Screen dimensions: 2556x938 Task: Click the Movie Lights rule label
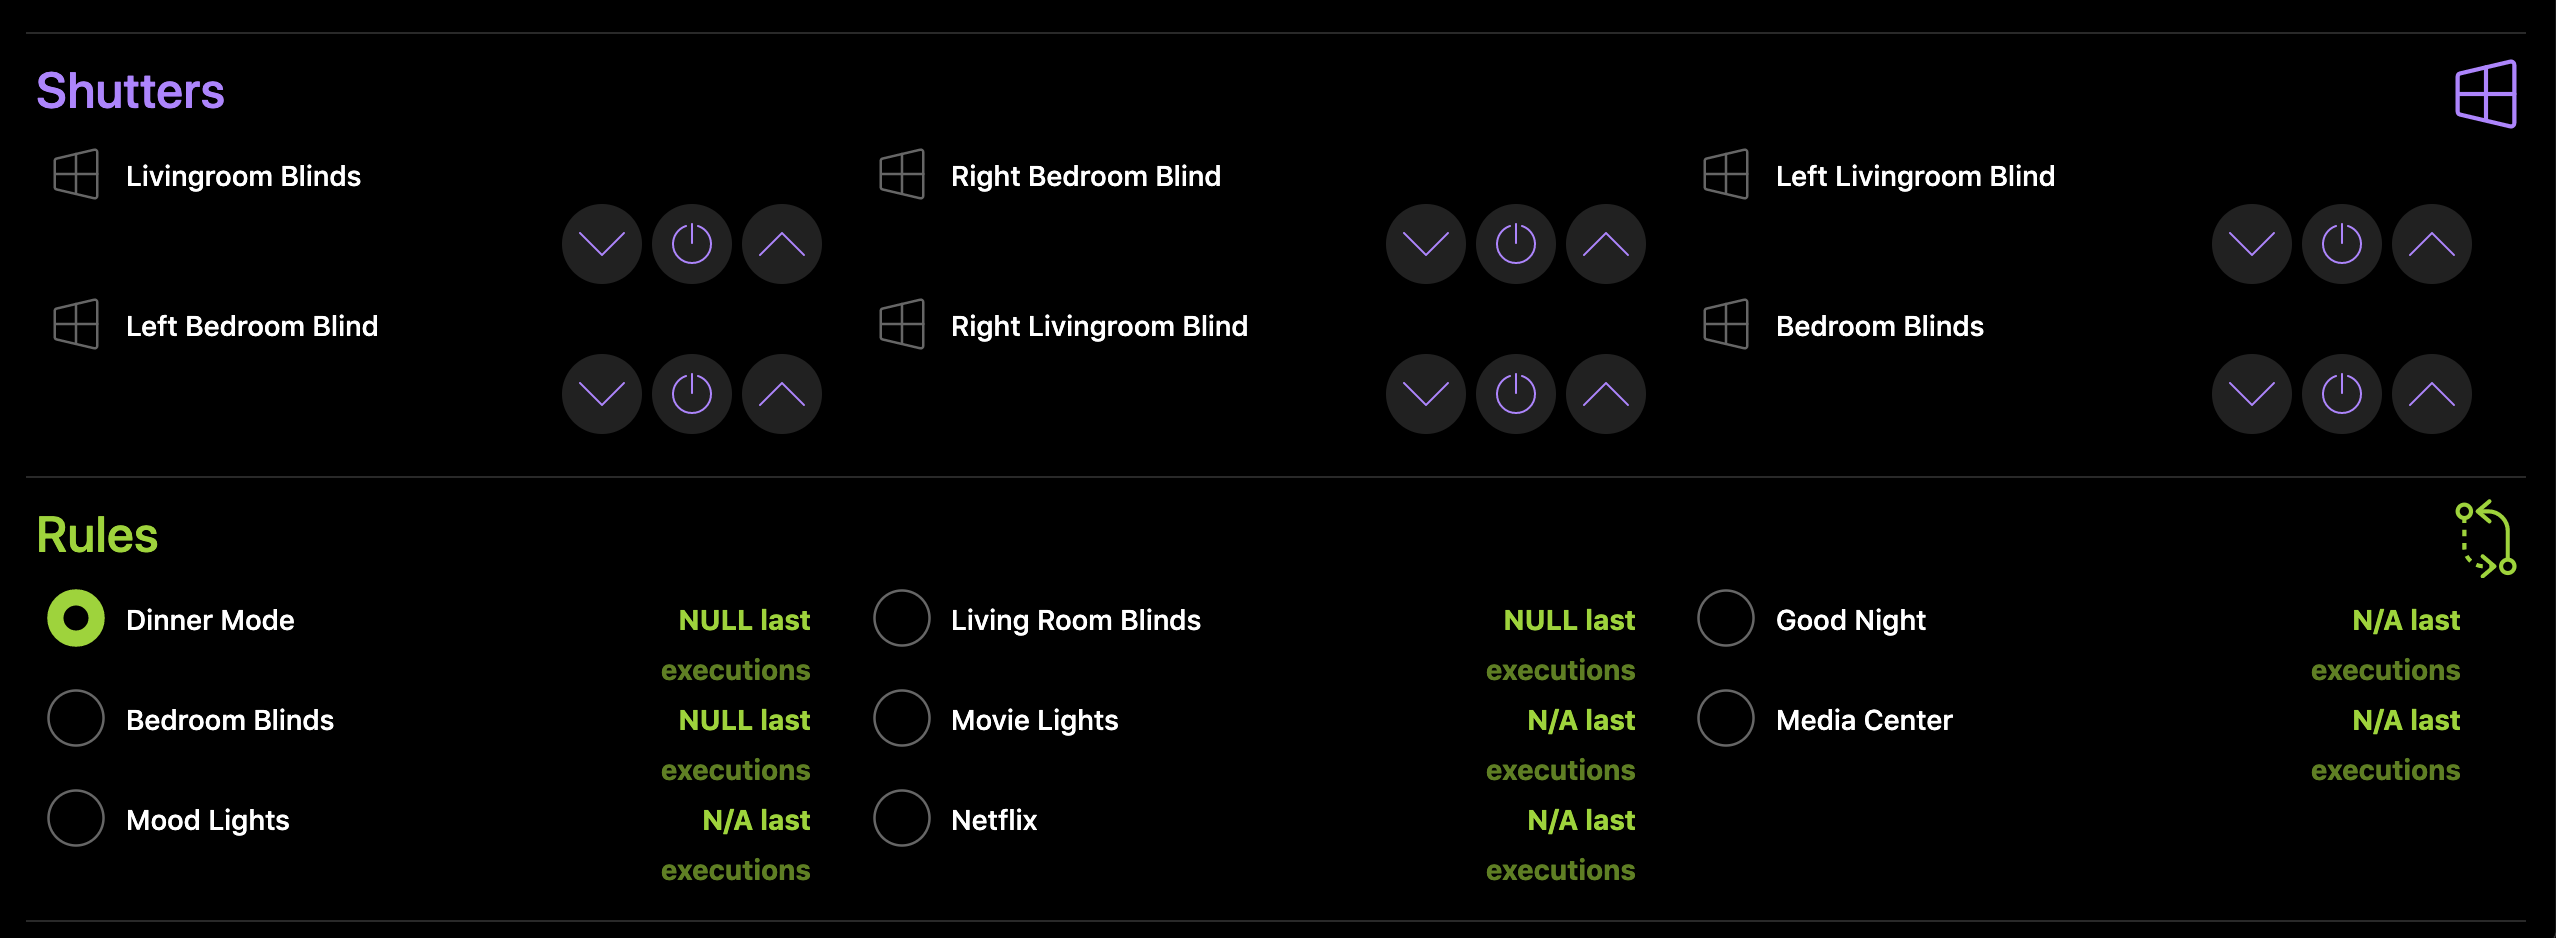pyautogui.click(x=1034, y=720)
